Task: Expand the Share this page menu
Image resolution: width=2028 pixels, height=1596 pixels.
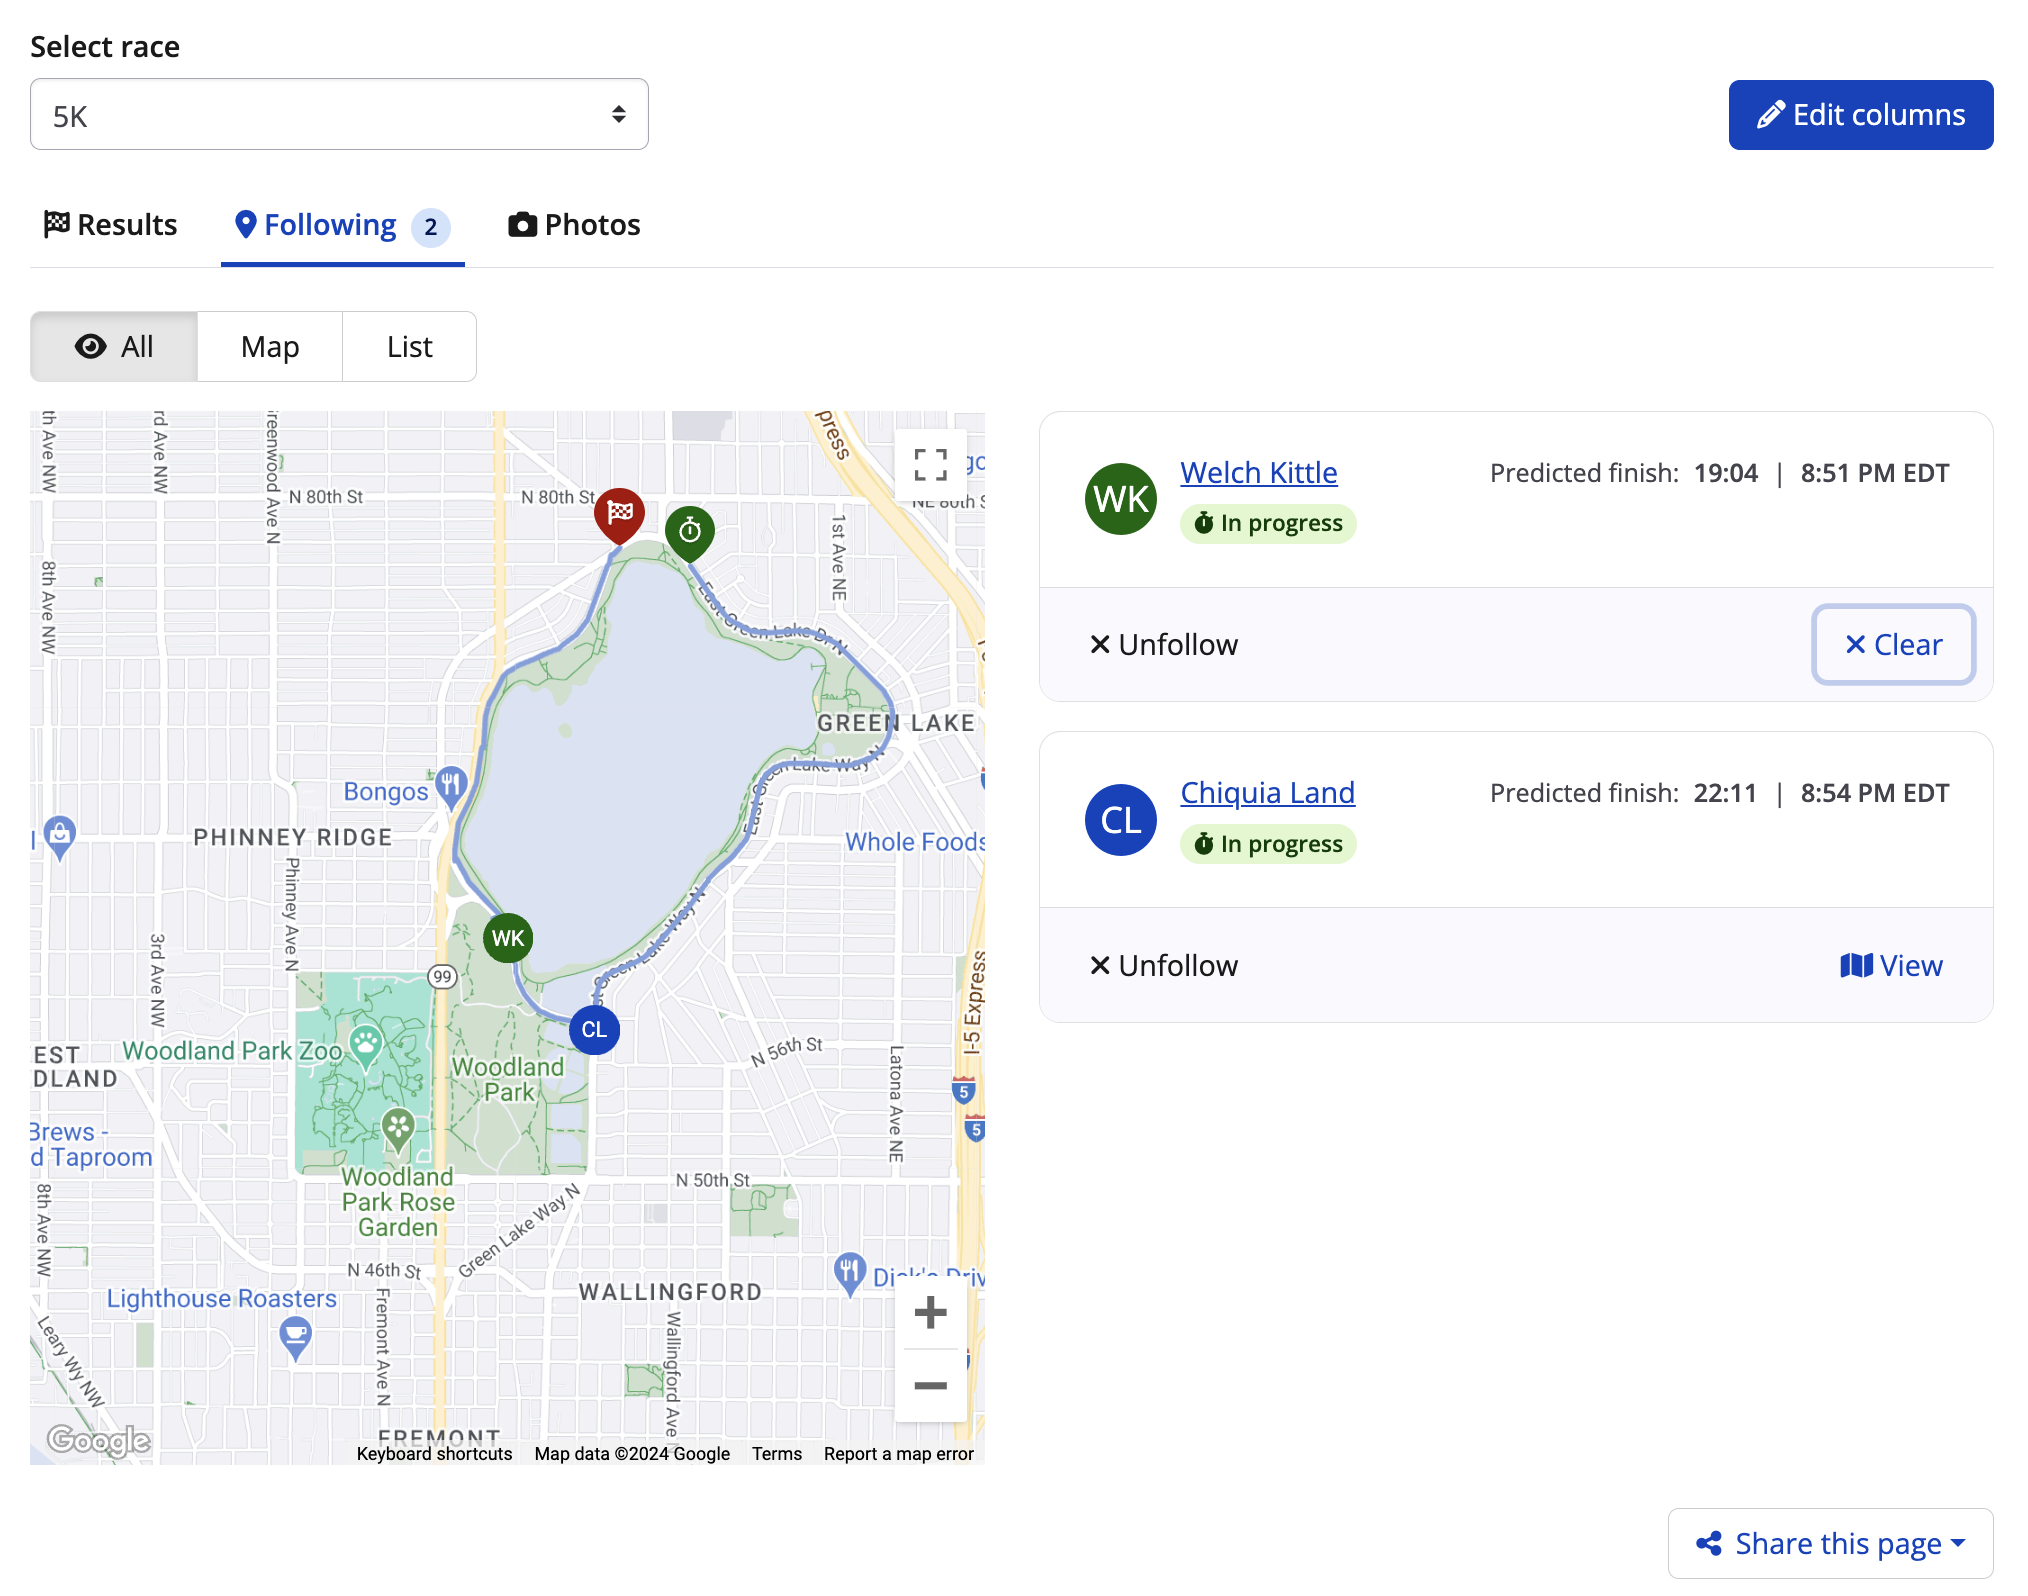Action: point(1830,1543)
